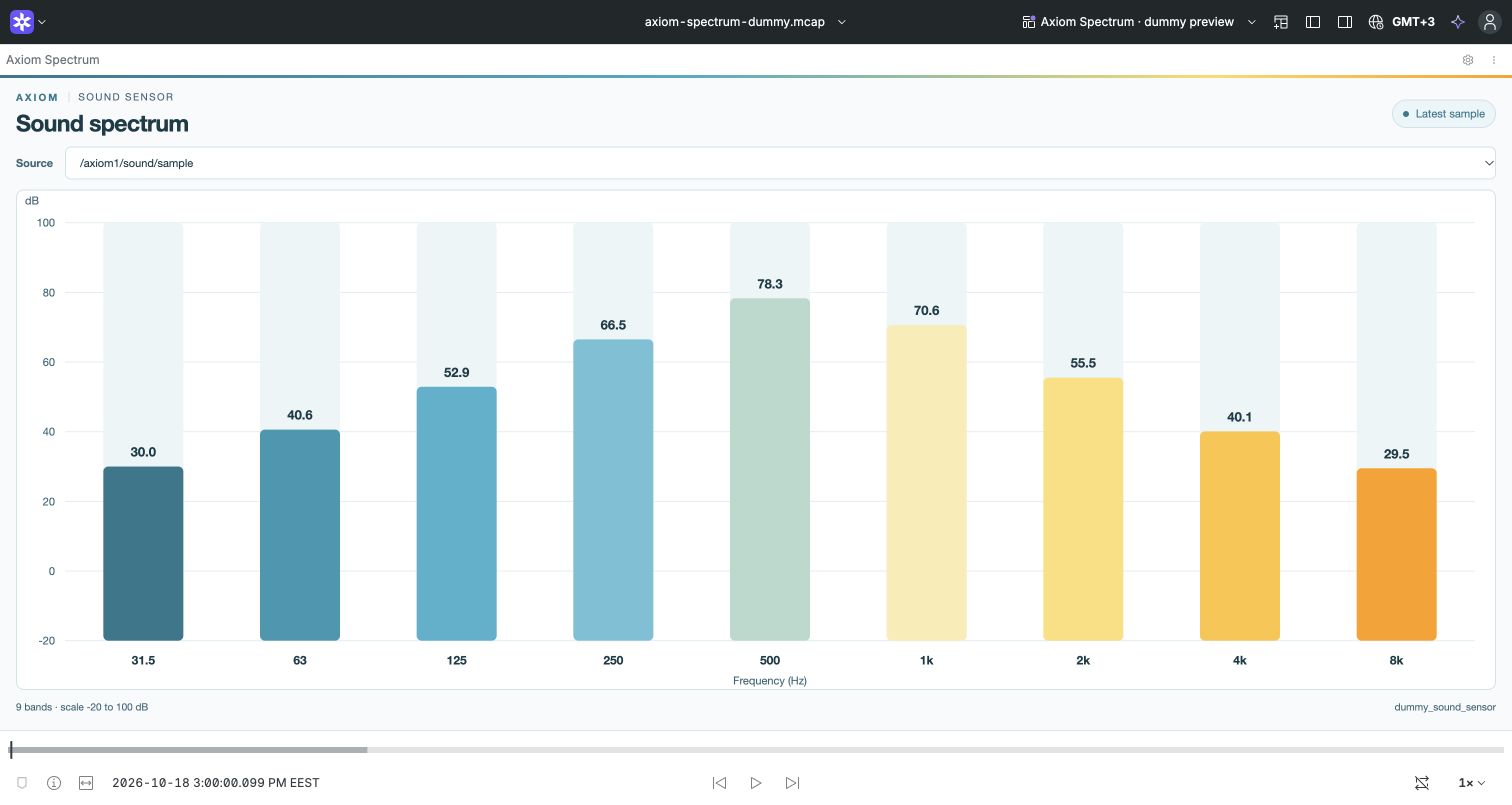Click the GMT+3 timezone label

click(x=1413, y=22)
